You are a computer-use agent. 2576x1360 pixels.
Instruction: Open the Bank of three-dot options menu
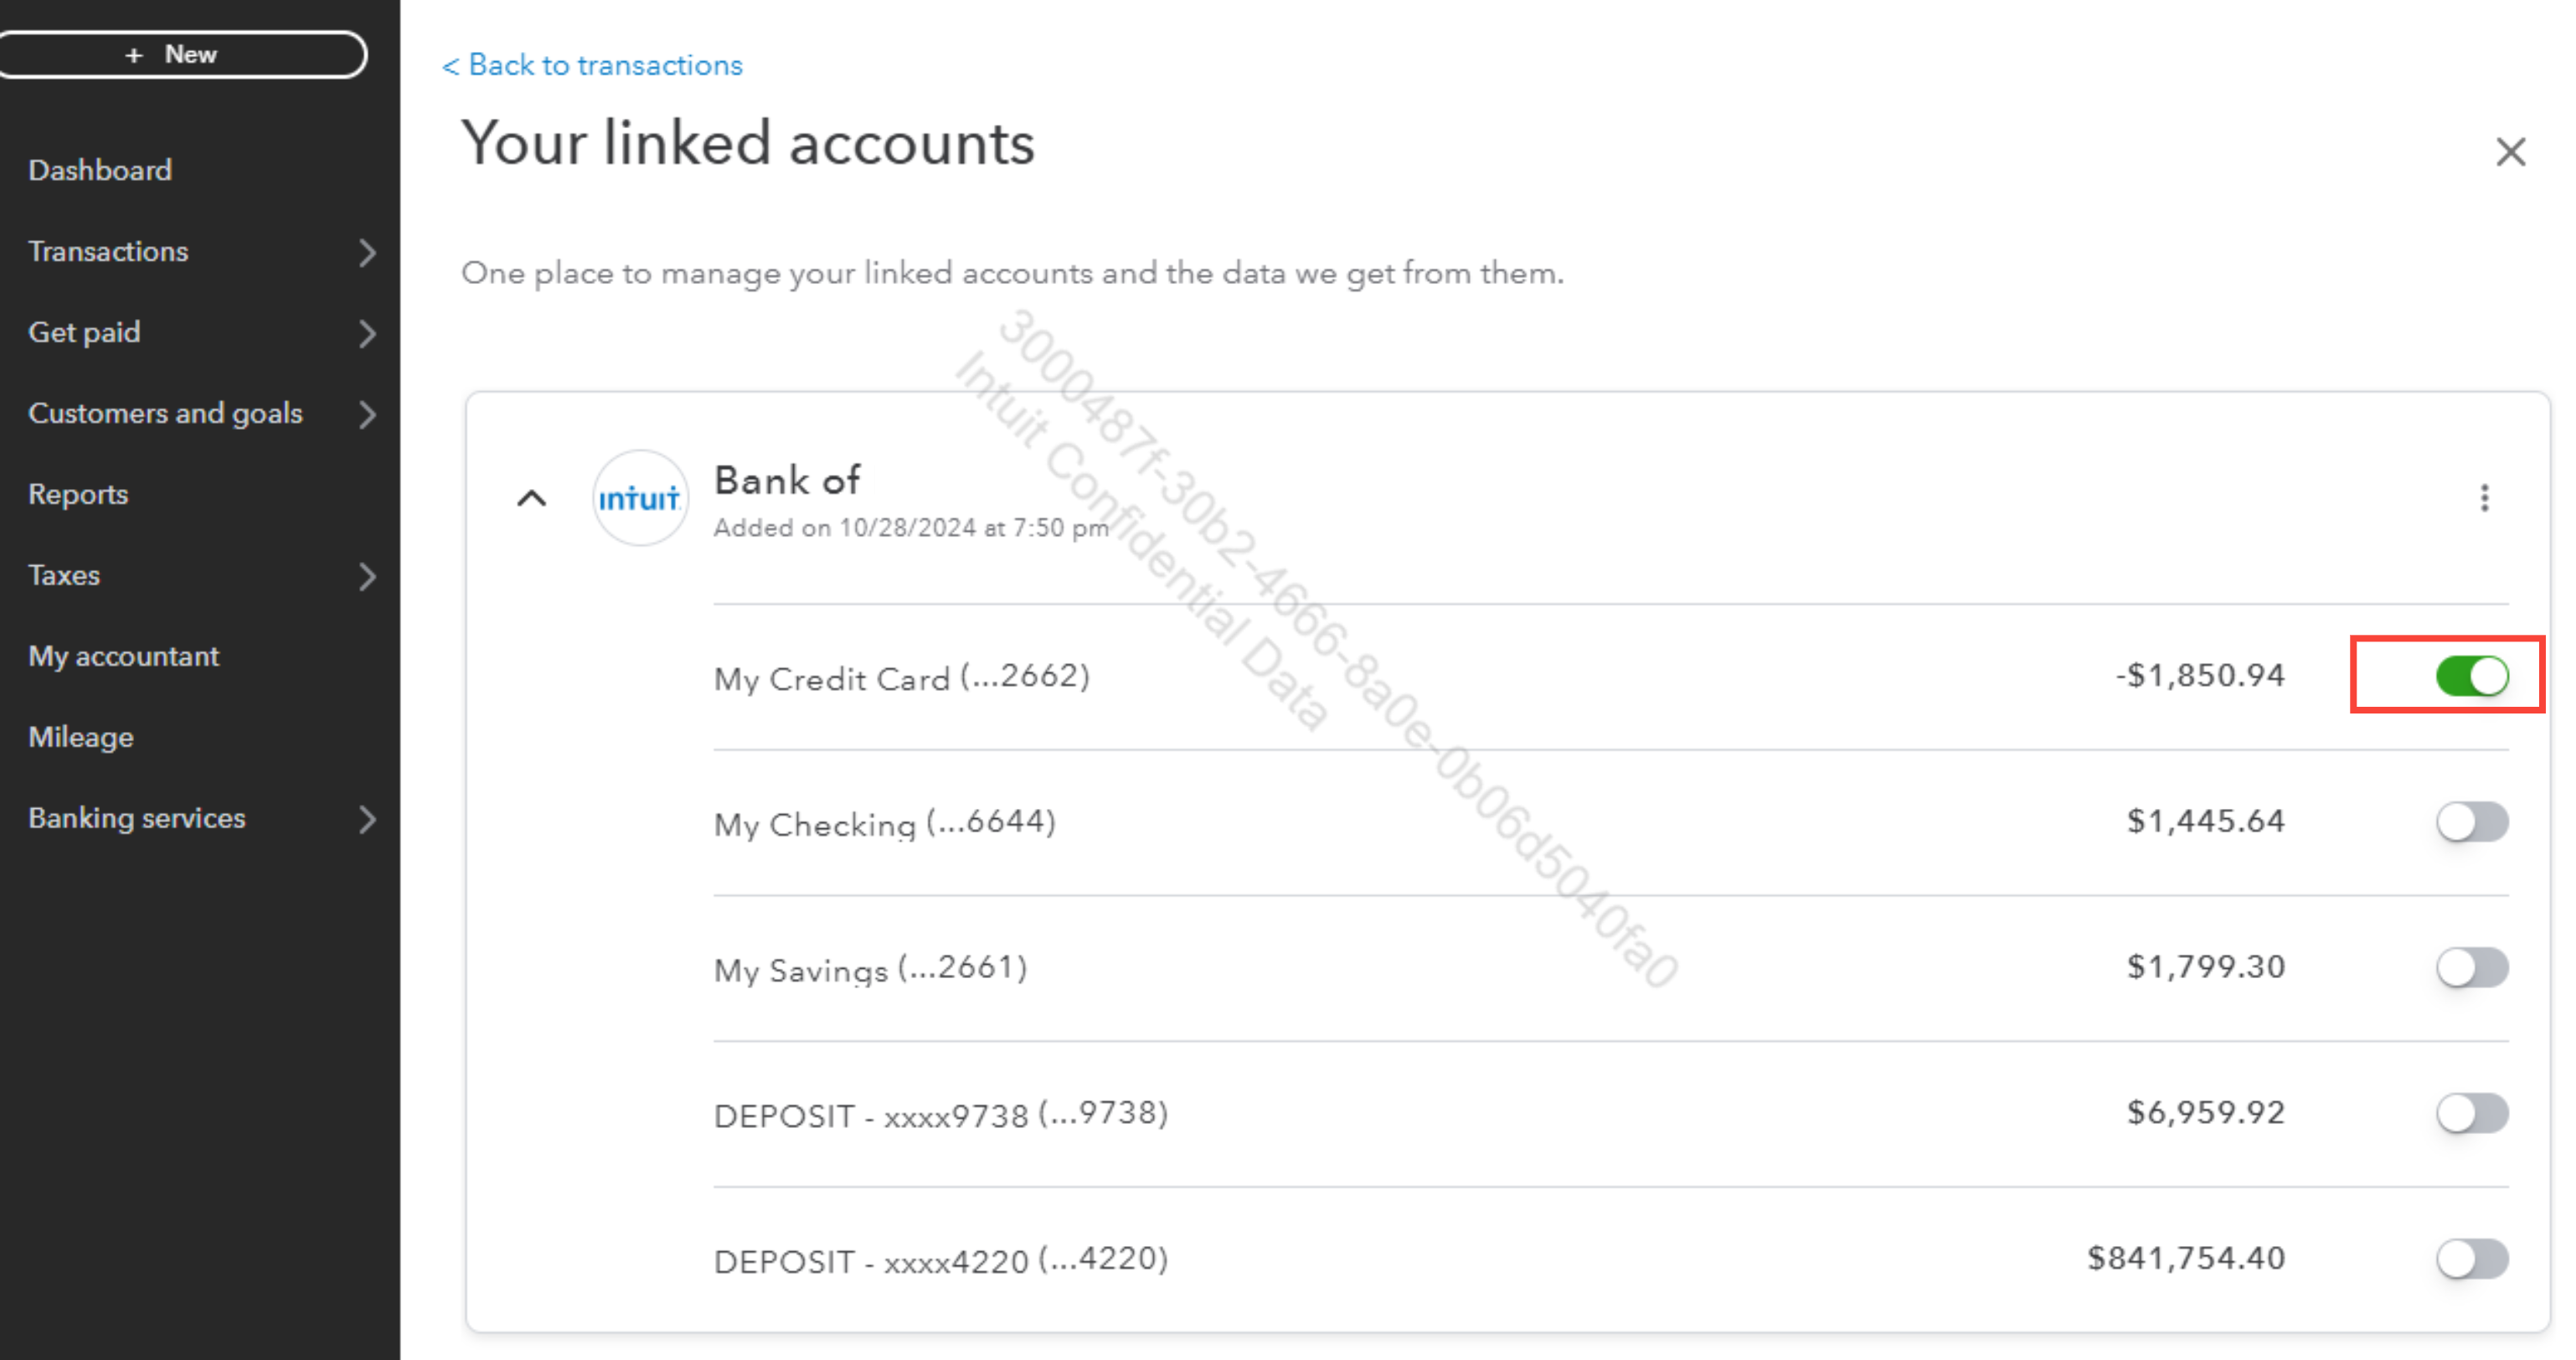(2484, 498)
